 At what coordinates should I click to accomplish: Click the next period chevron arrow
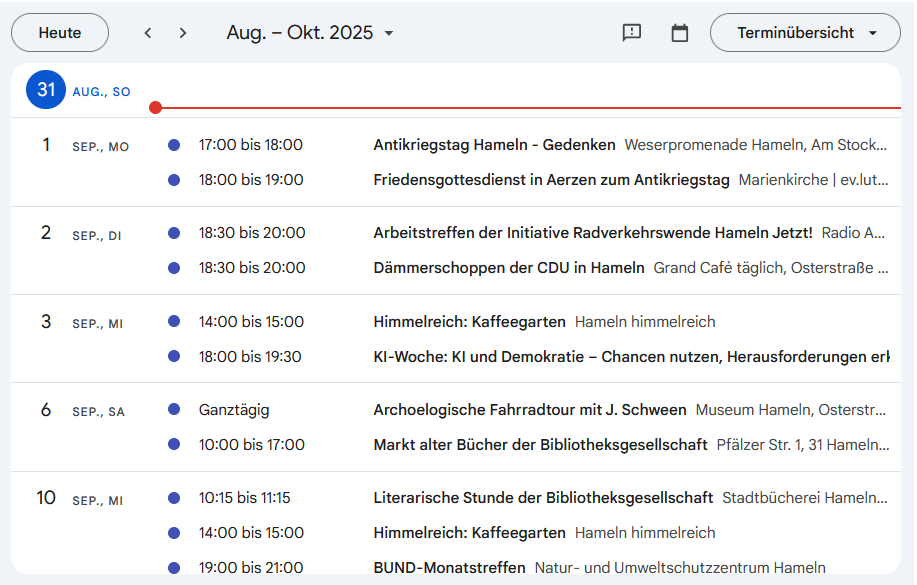pos(183,33)
